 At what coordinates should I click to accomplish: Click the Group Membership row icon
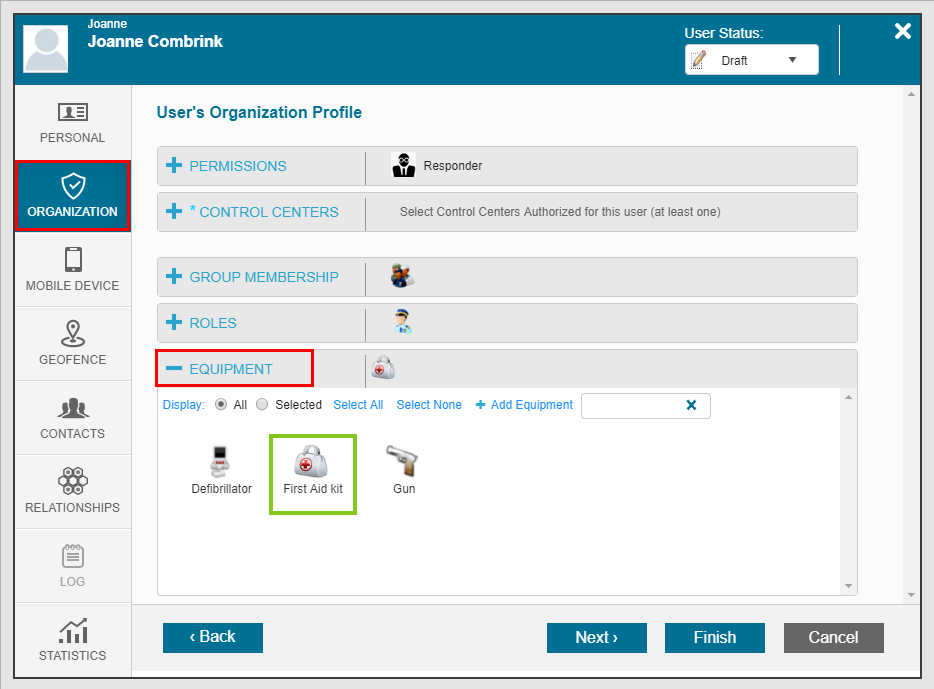pos(402,277)
